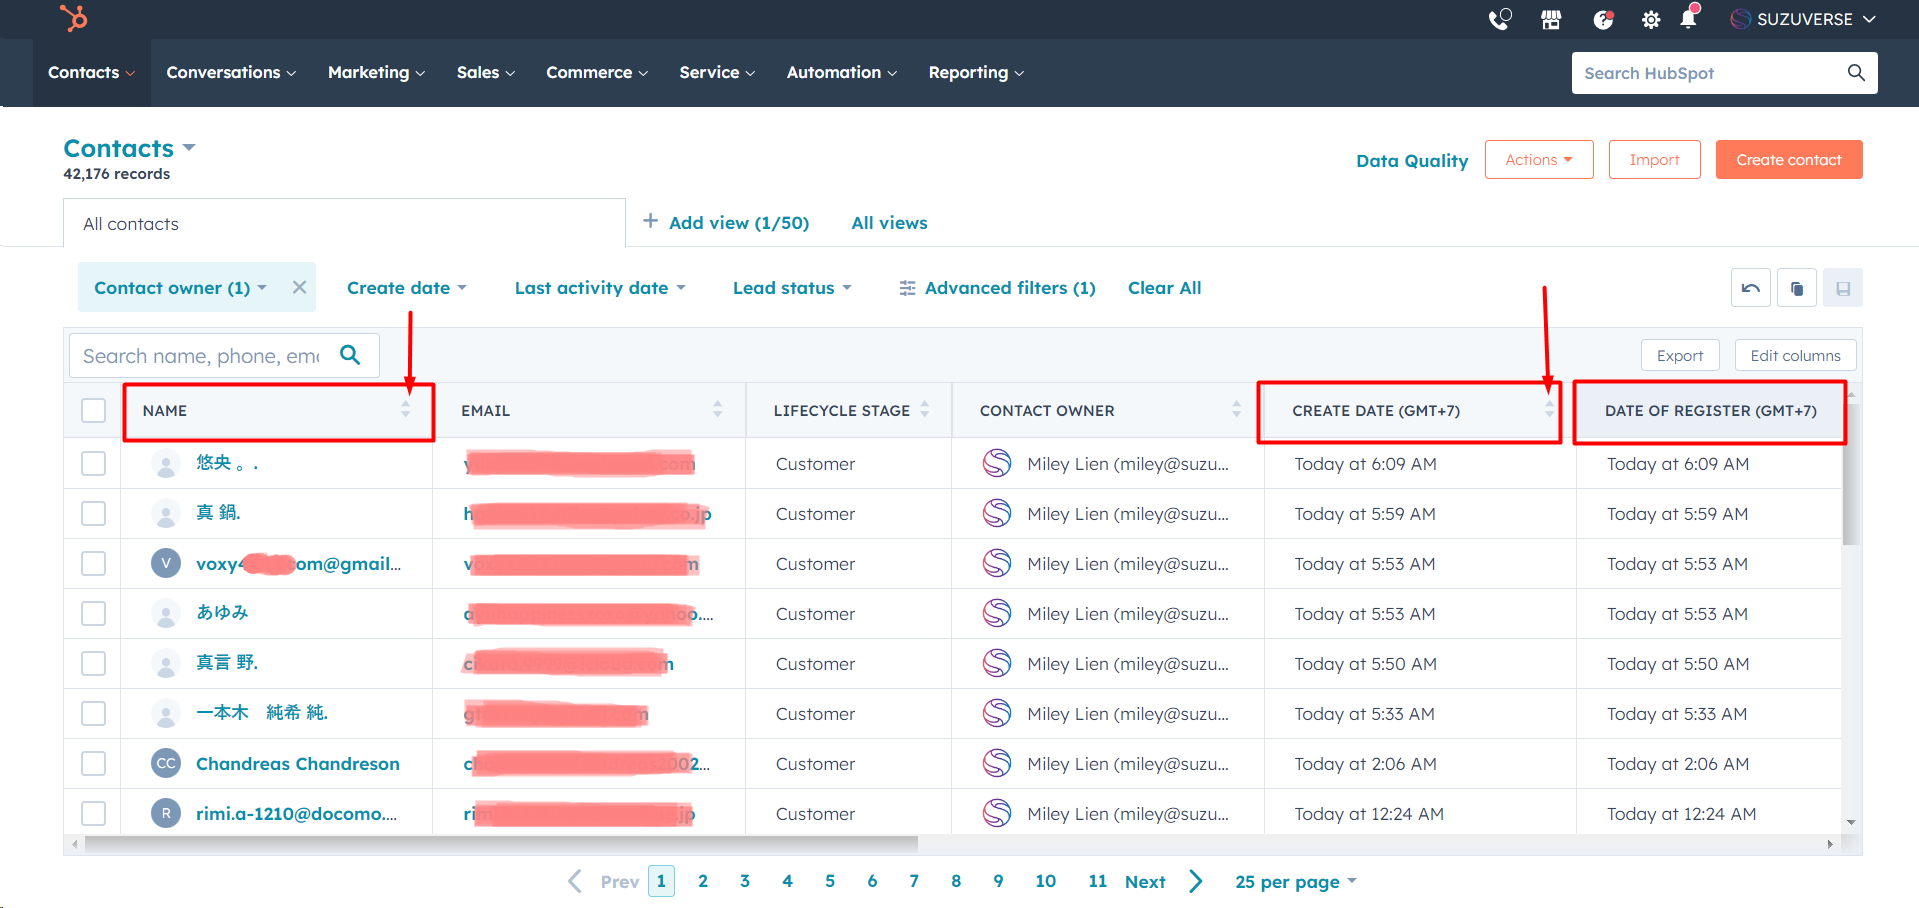This screenshot has height=908, width=1919.
Task: Click the magnifier in the contact search box
Action: [350, 355]
